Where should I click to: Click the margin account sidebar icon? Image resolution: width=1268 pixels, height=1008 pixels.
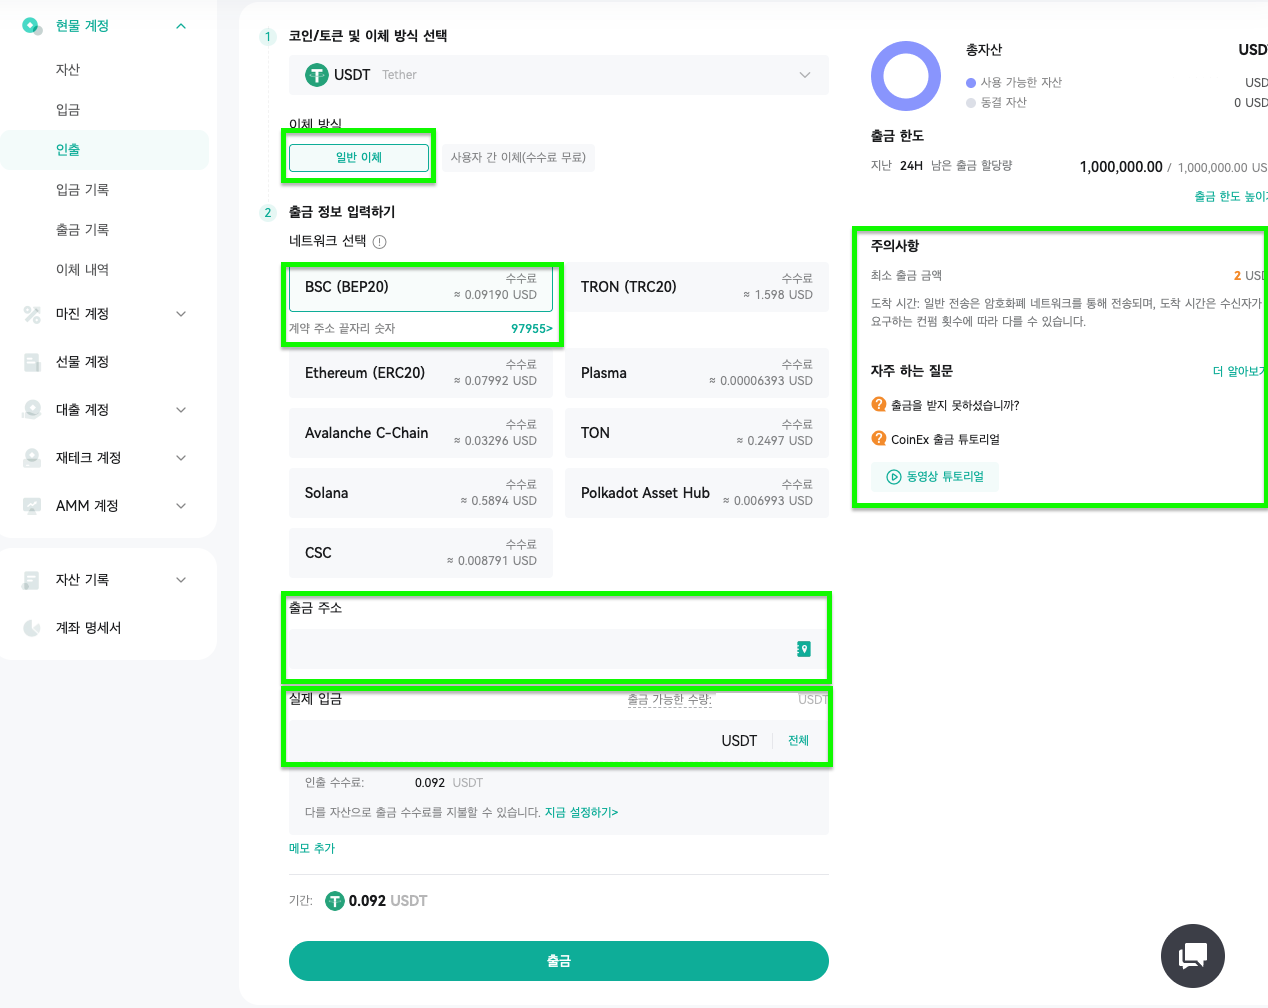[x=32, y=314]
